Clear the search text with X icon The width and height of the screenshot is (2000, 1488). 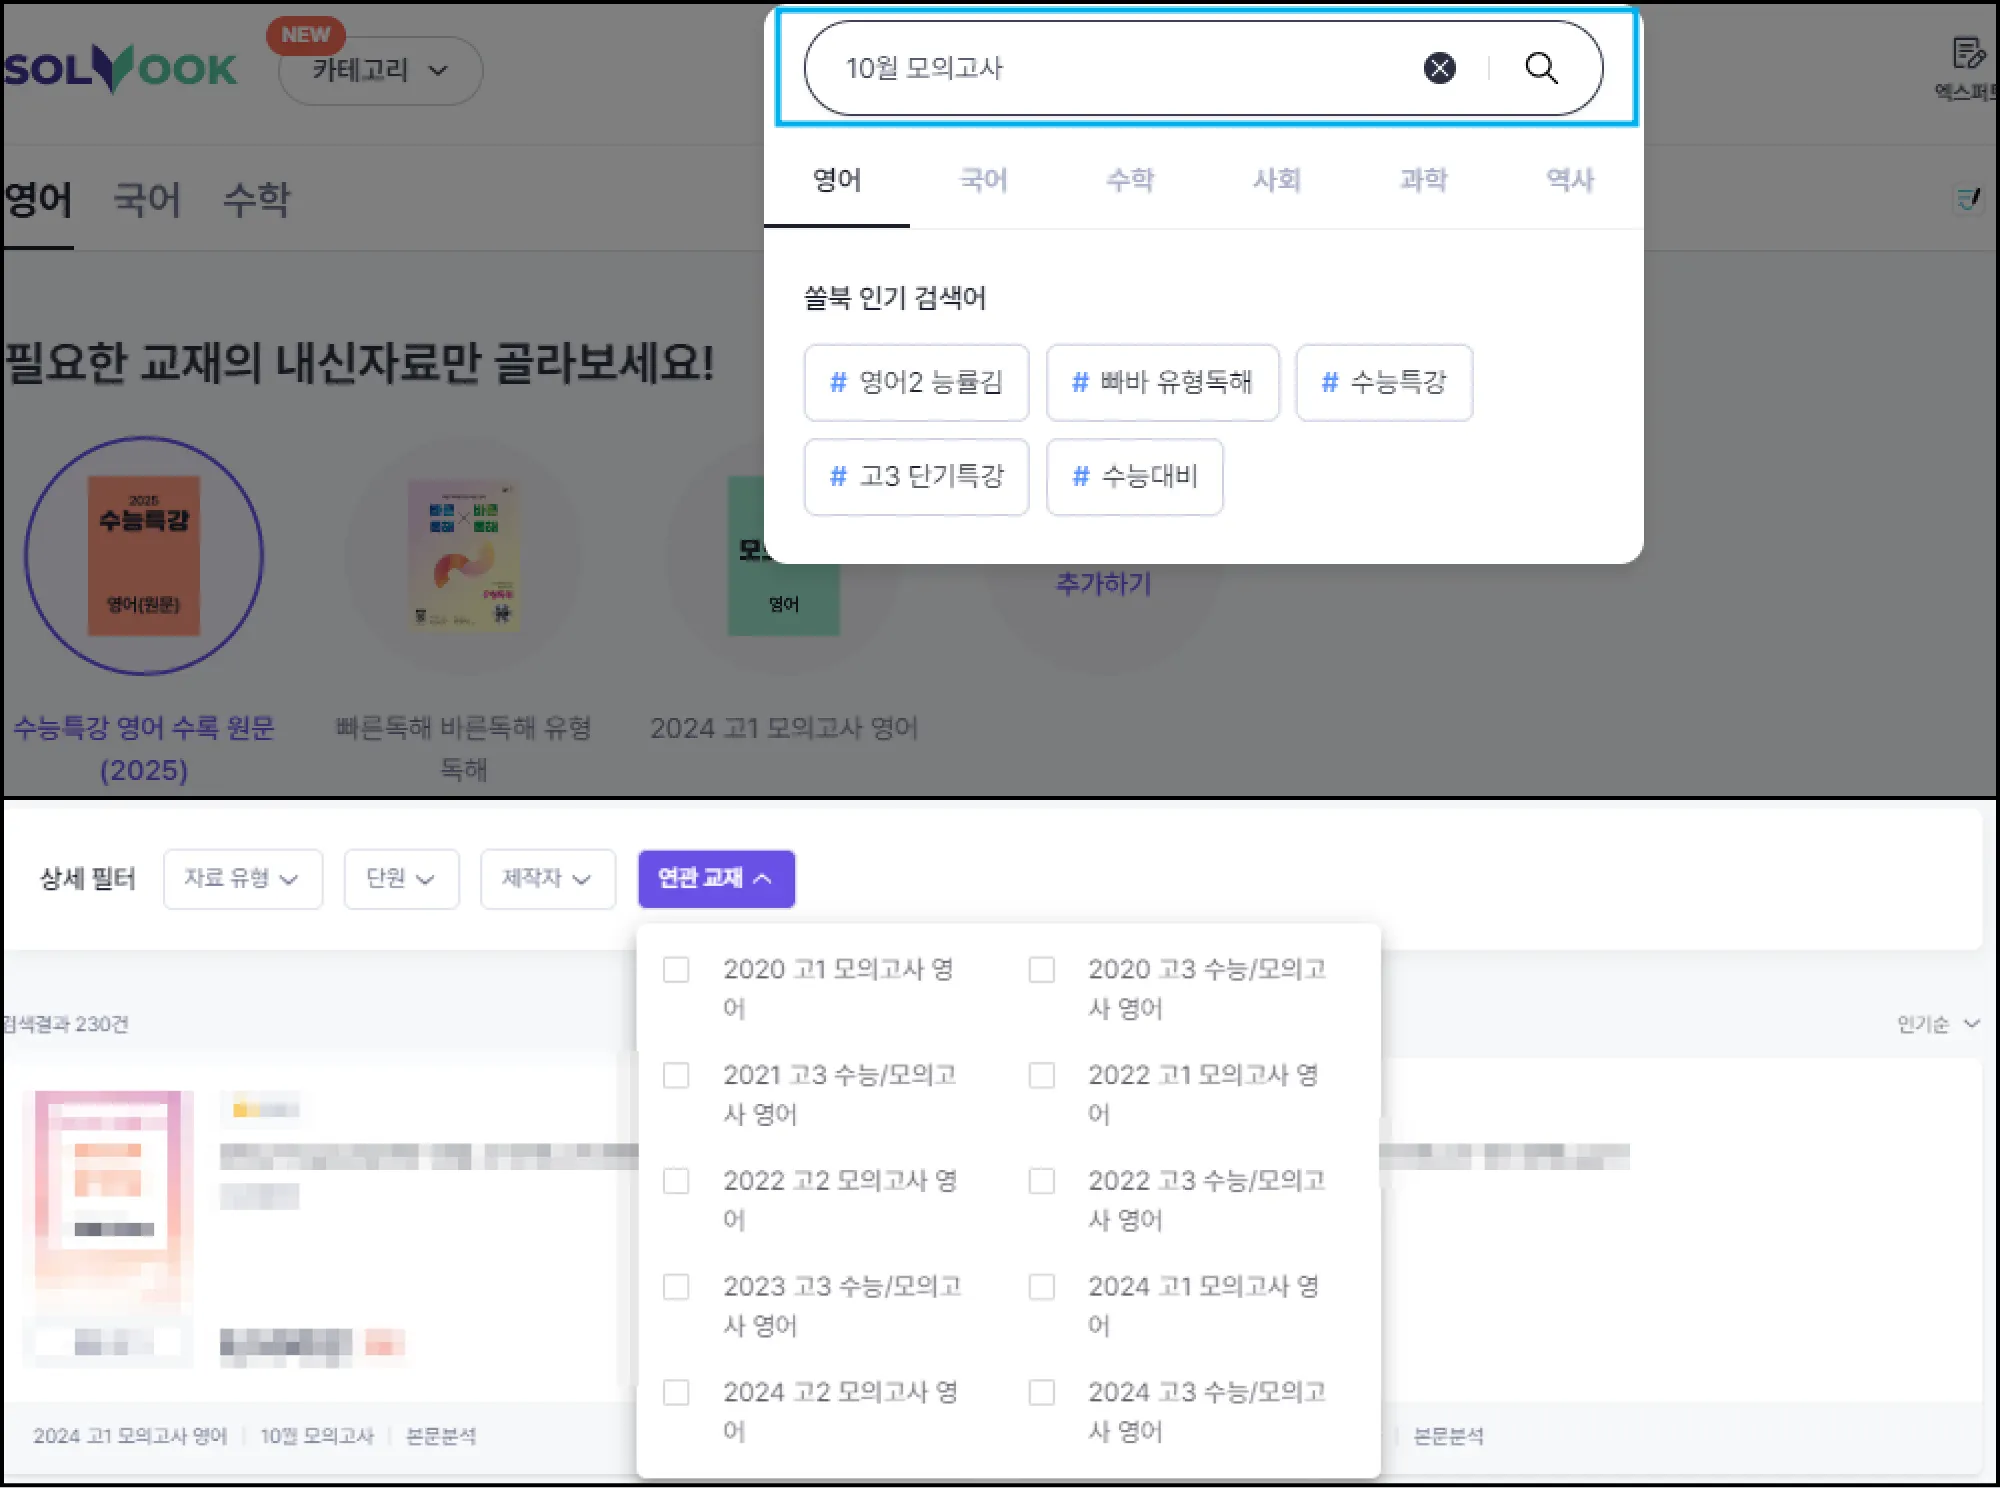tap(1439, 68)
